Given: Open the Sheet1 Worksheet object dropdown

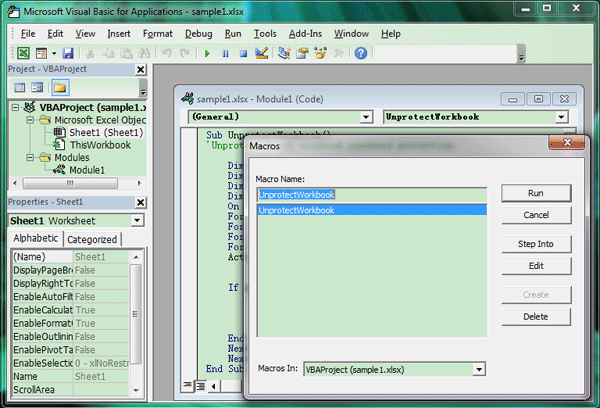Looking at the screenshot, I should pos(137,220).
